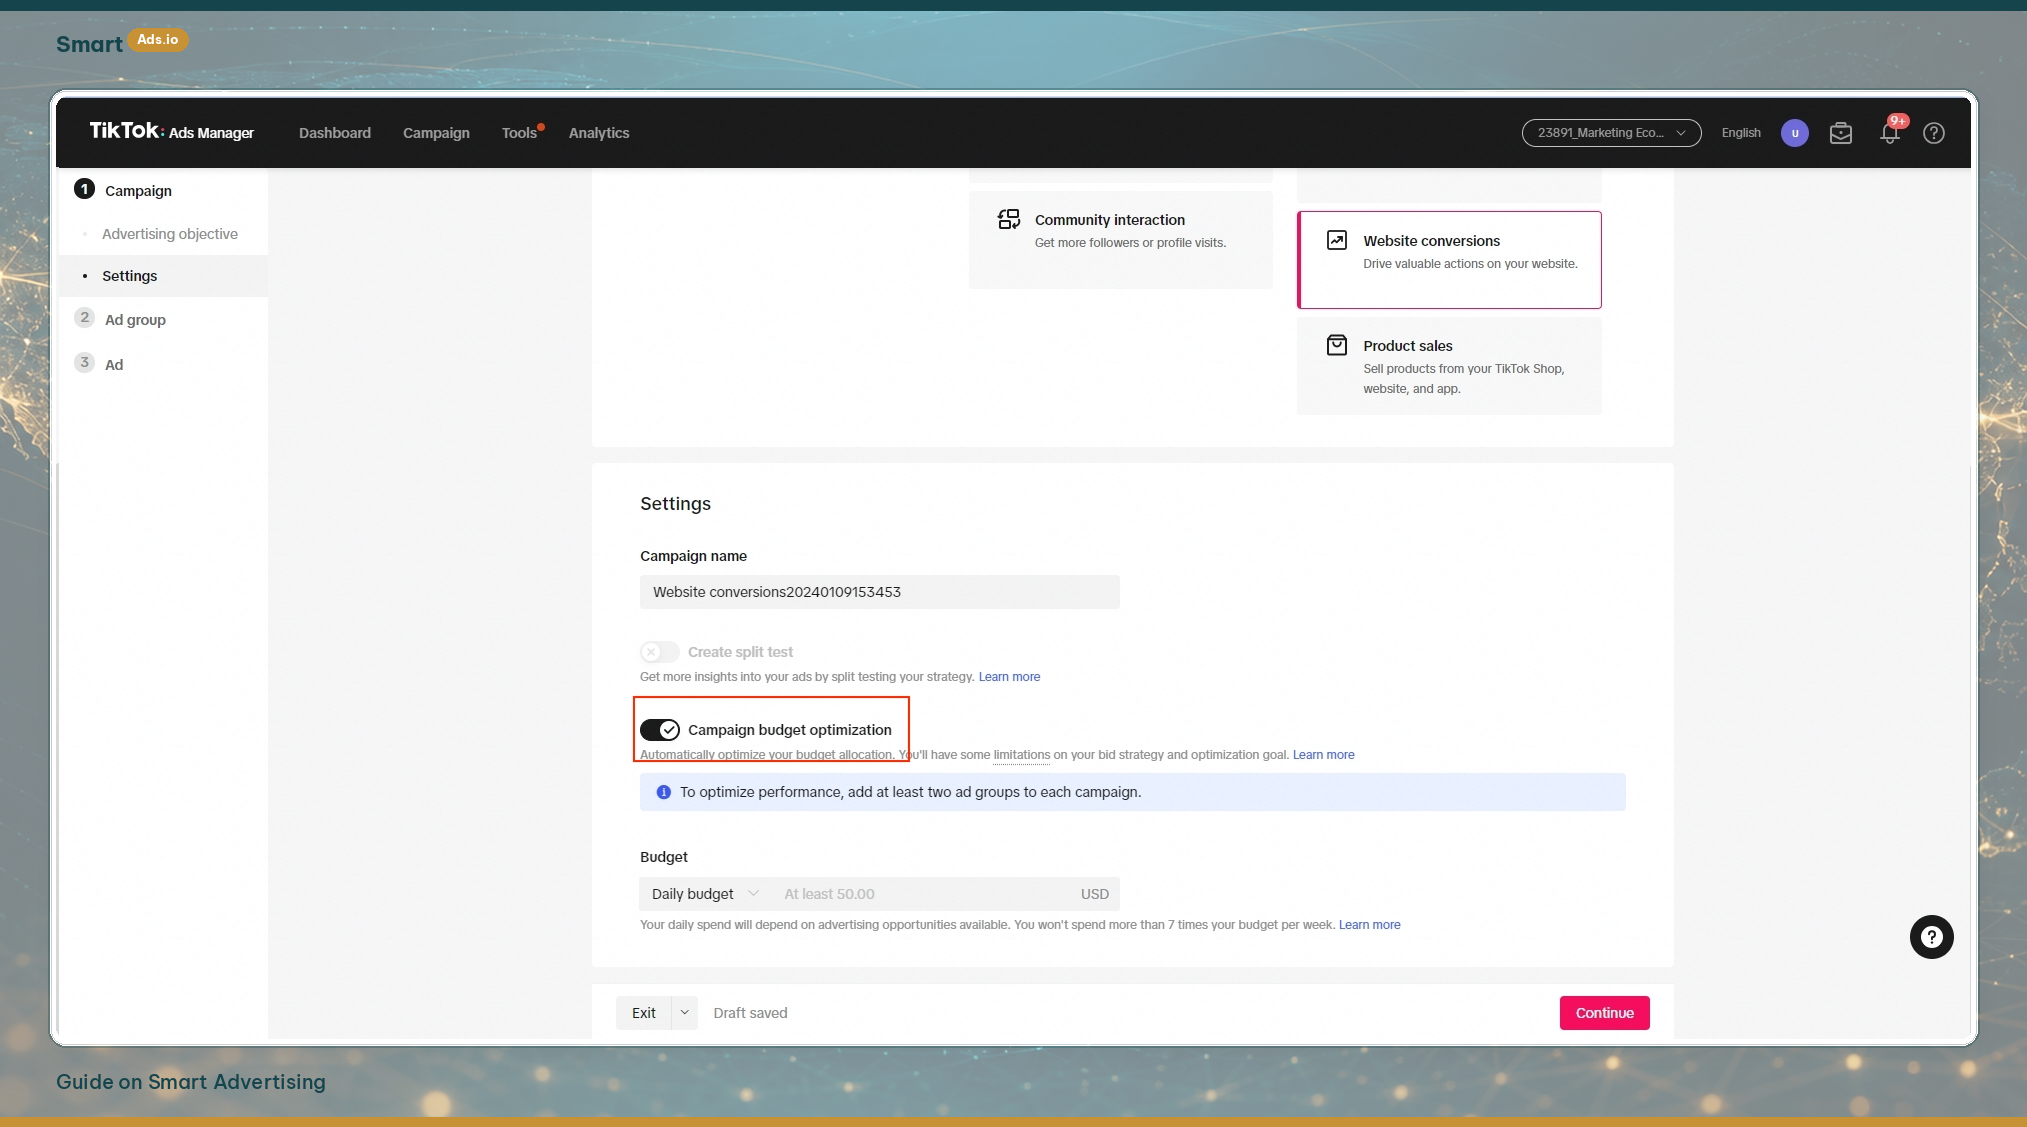
Task: Open the Tools menu
Action: pos(520,133)
